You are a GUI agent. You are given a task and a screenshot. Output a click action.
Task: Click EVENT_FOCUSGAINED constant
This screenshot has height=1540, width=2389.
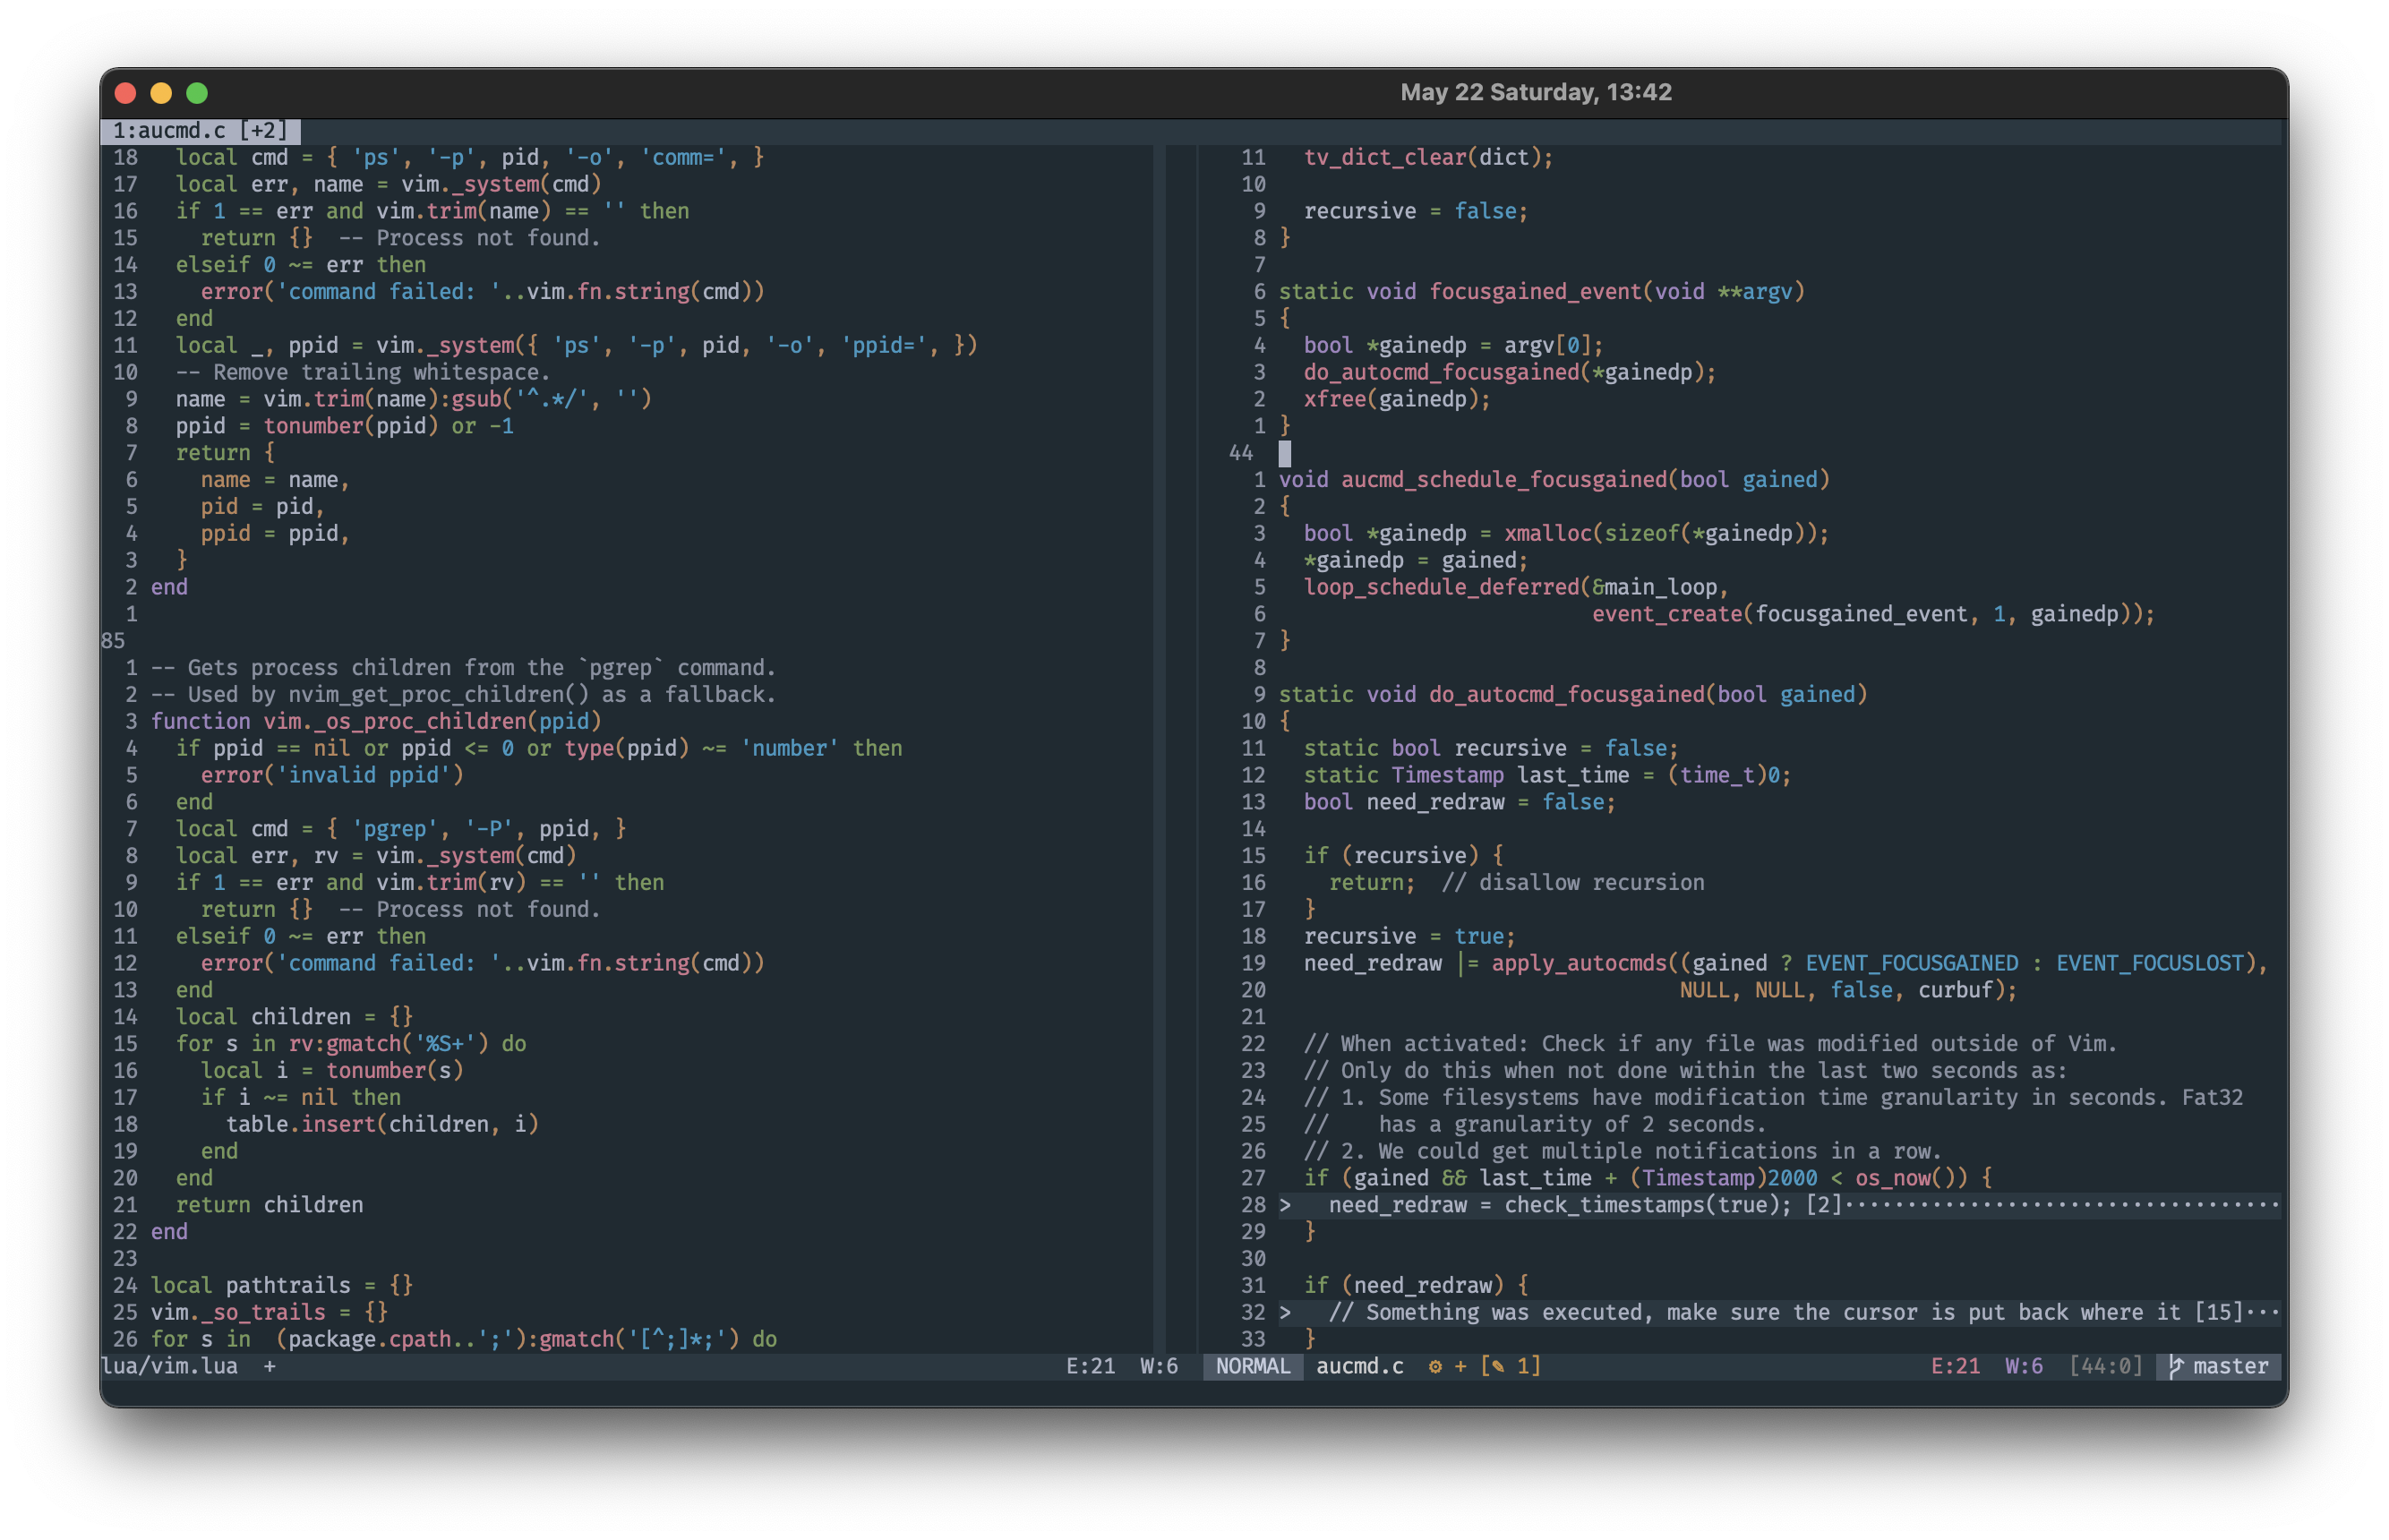point(1912,963)
